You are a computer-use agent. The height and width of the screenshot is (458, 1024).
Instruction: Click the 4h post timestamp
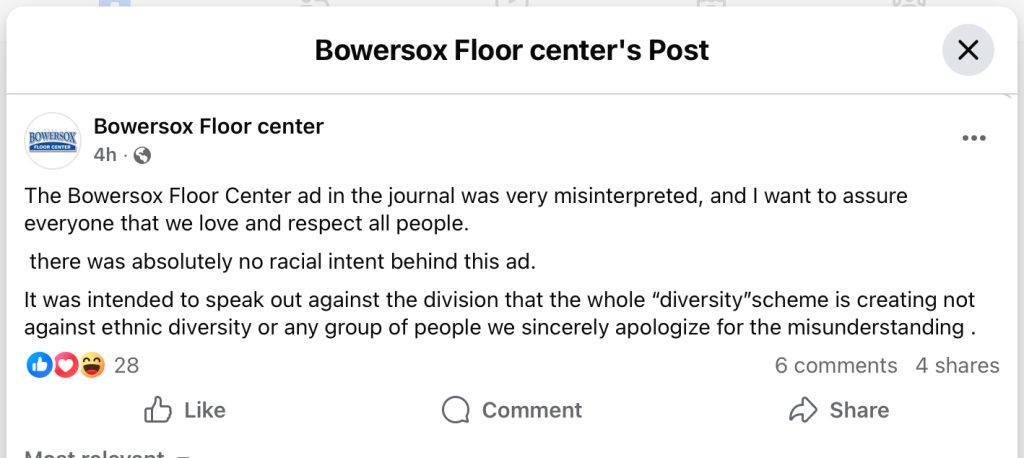pos(104,155)
